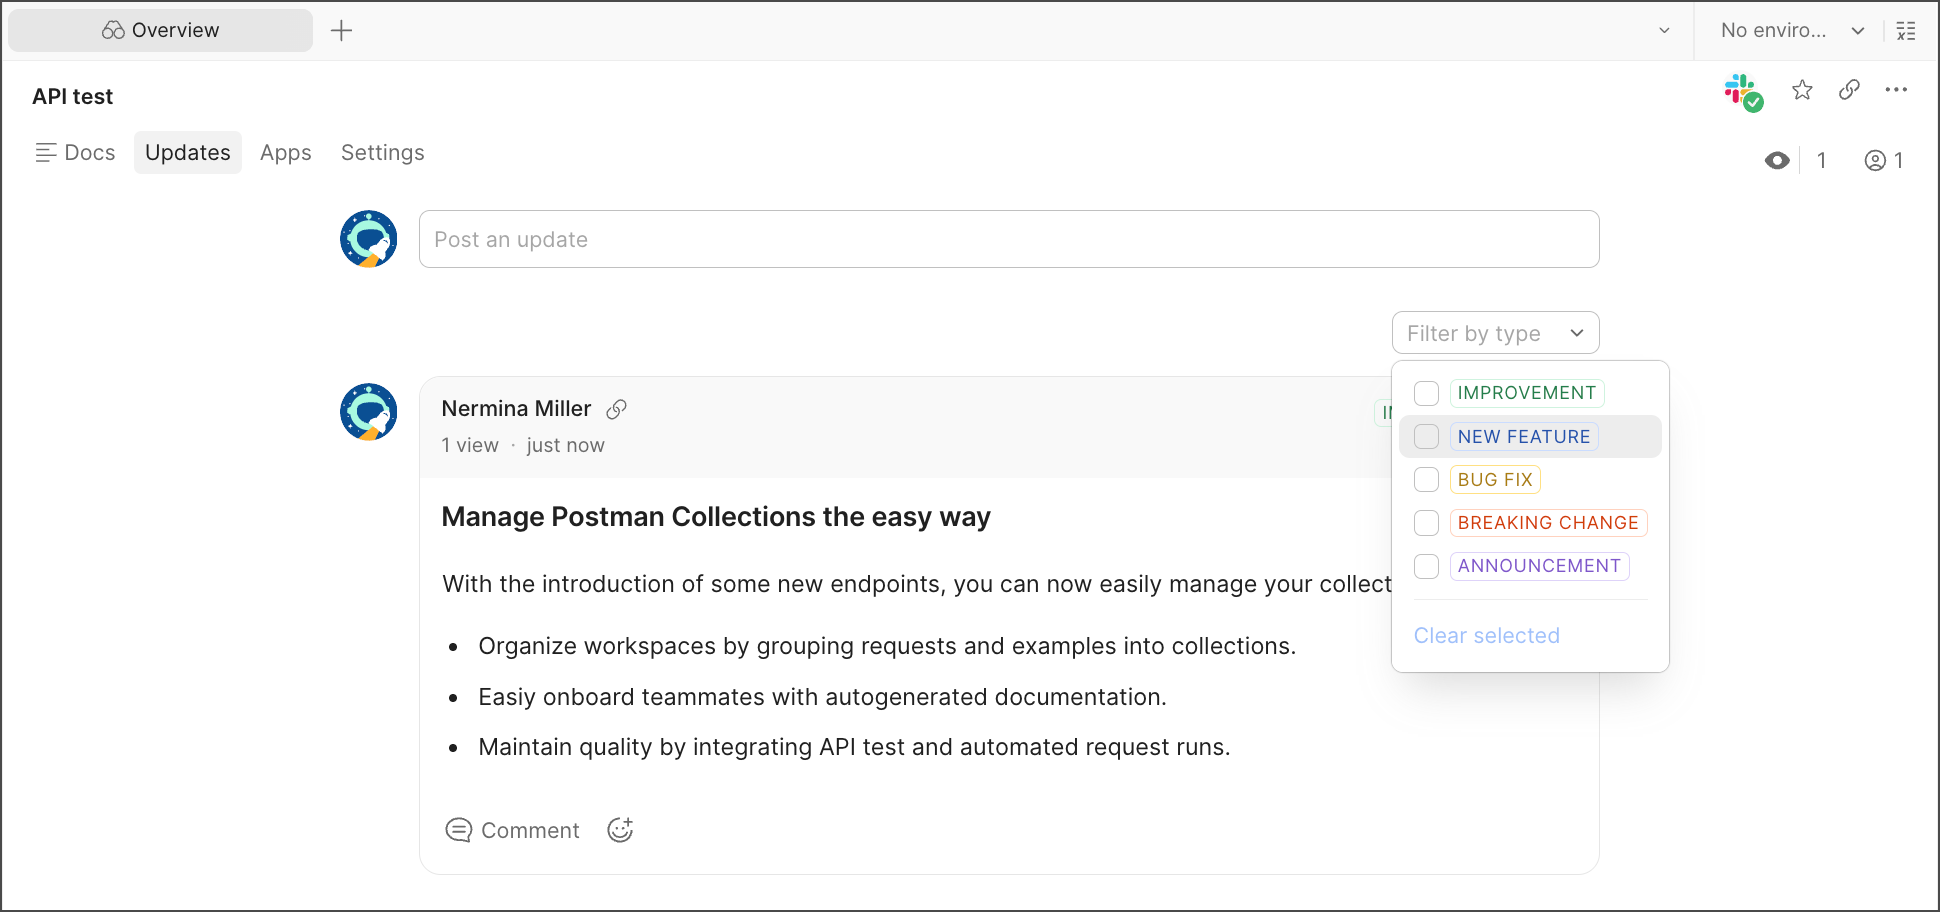
Task: Go to the Settings tab
Action: pos(383,153)
